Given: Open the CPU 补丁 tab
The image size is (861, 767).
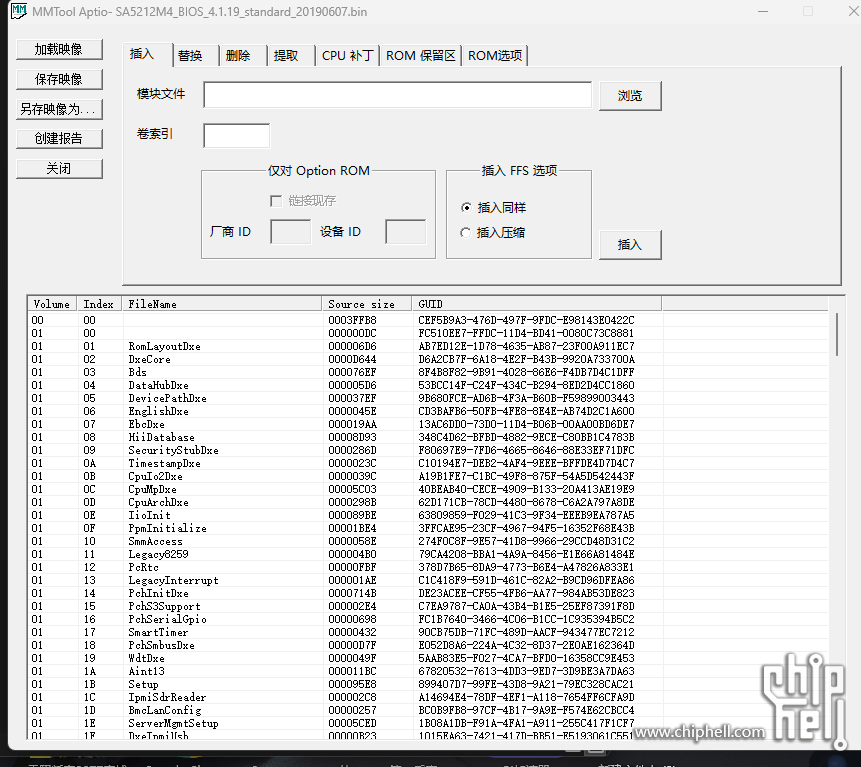Looking at the screenshot, I should point(347,56).
